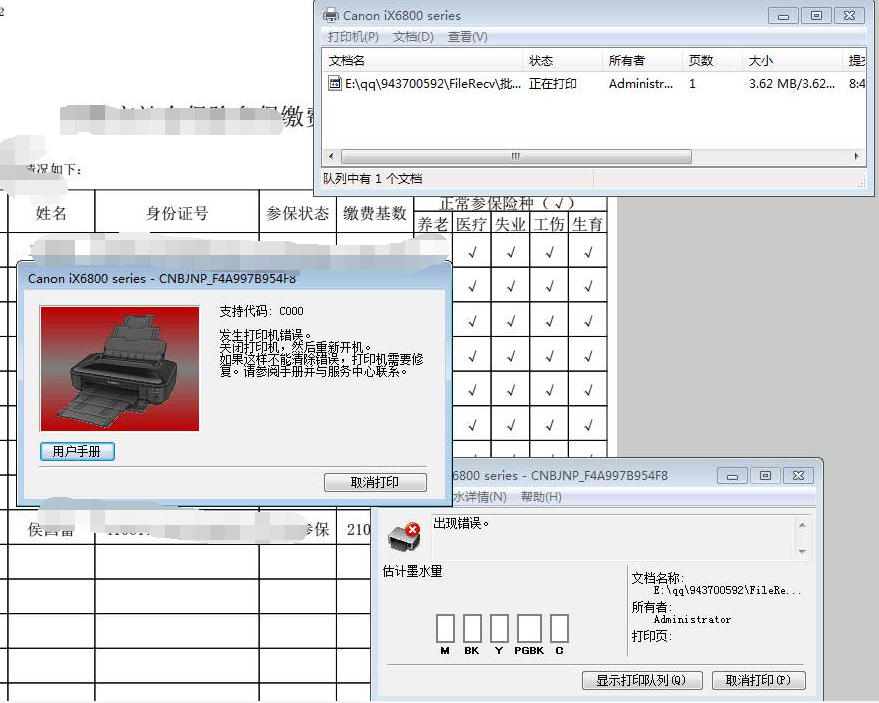Click the 身份证号 header in the document table

click(177, 213)
